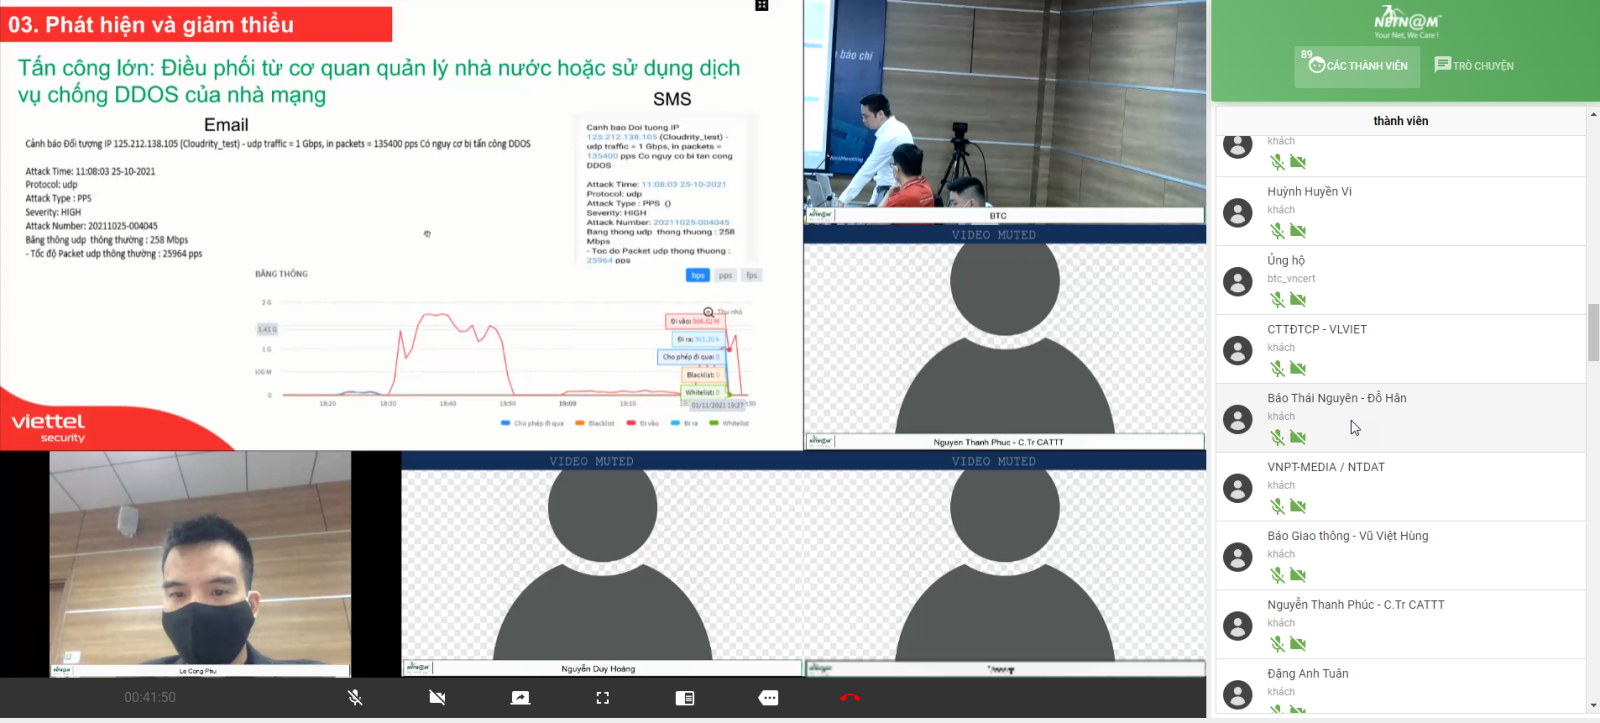Image resolution: width=1600 pixels, height=723 pixels.
Task: Click camera-off icon for Ủng hộ
Action: click(x=1298, y=300)
